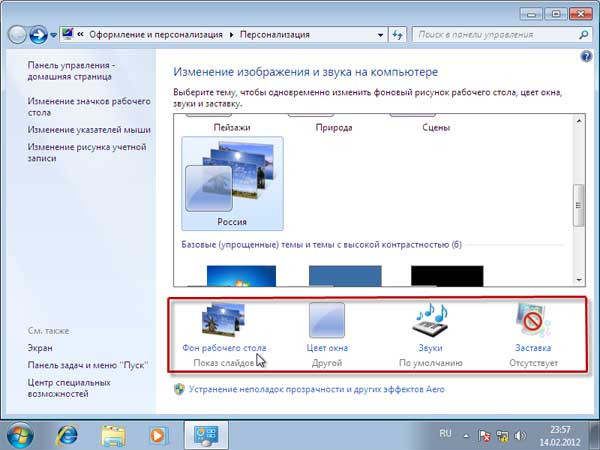Show hidden tray icons arrow

[466, 435]
